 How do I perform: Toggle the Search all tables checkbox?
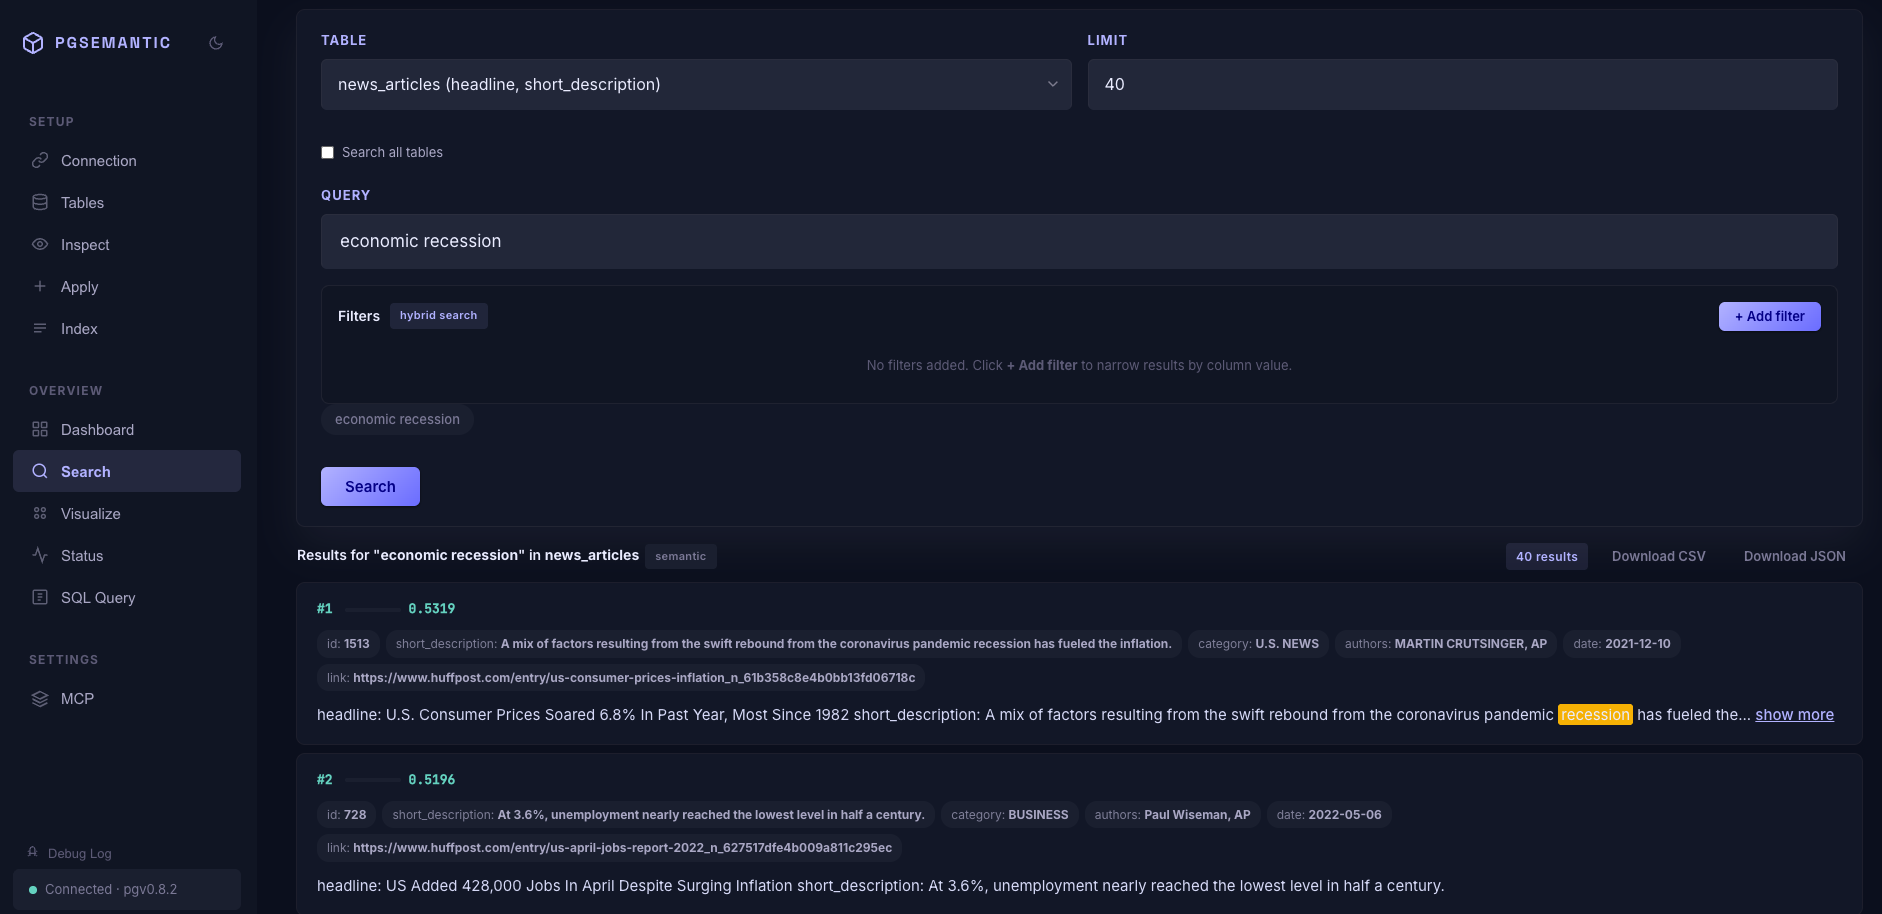(327, 152)
